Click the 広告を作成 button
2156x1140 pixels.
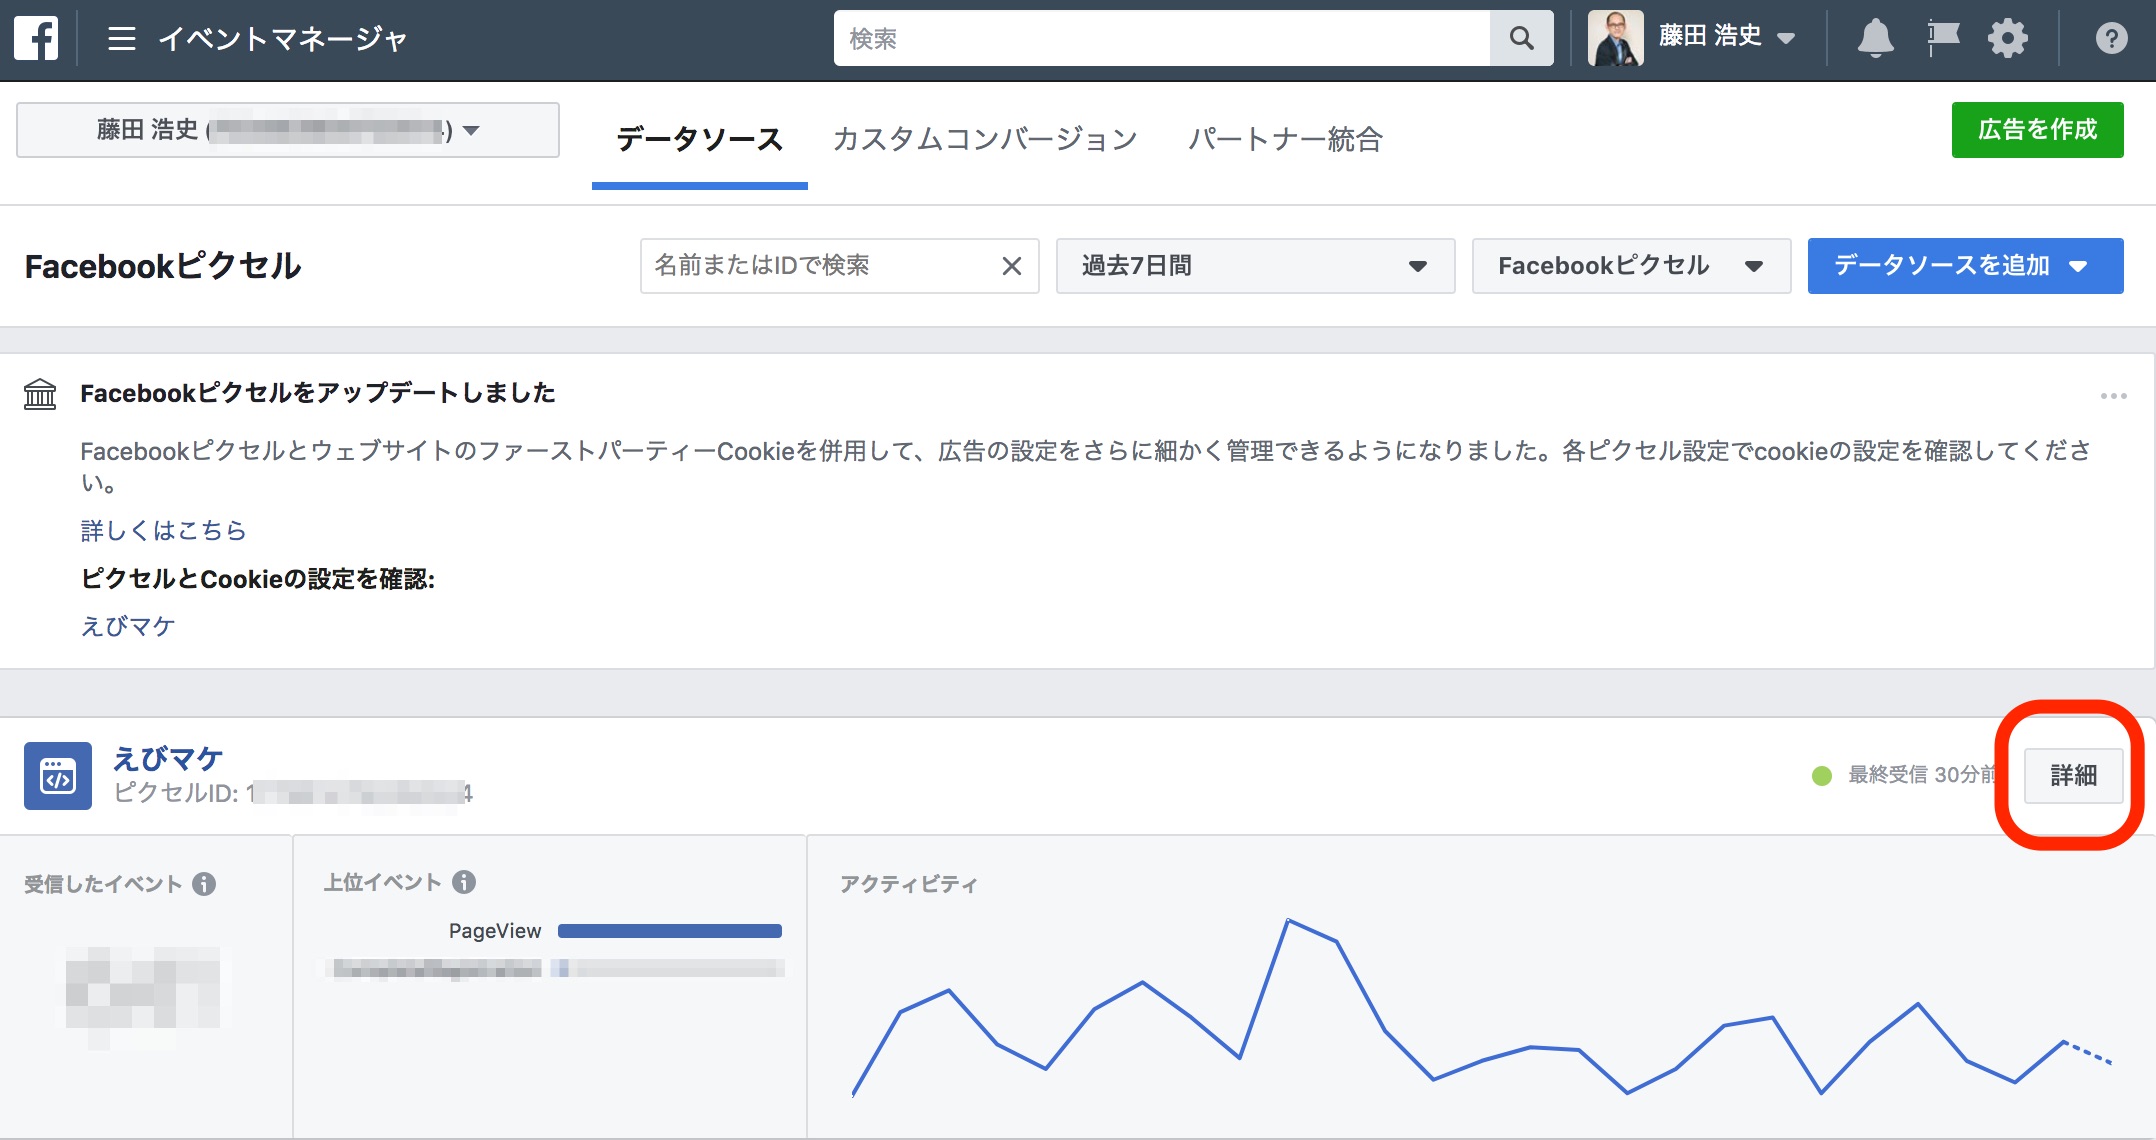pyautogui.click(x=2037, y=130)
